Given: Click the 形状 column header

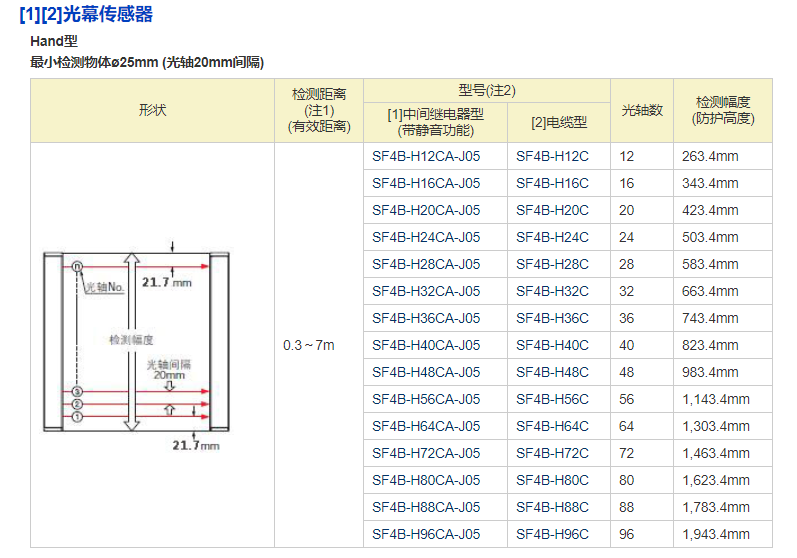Looking at the screenshot, I should tap(153, 110).
